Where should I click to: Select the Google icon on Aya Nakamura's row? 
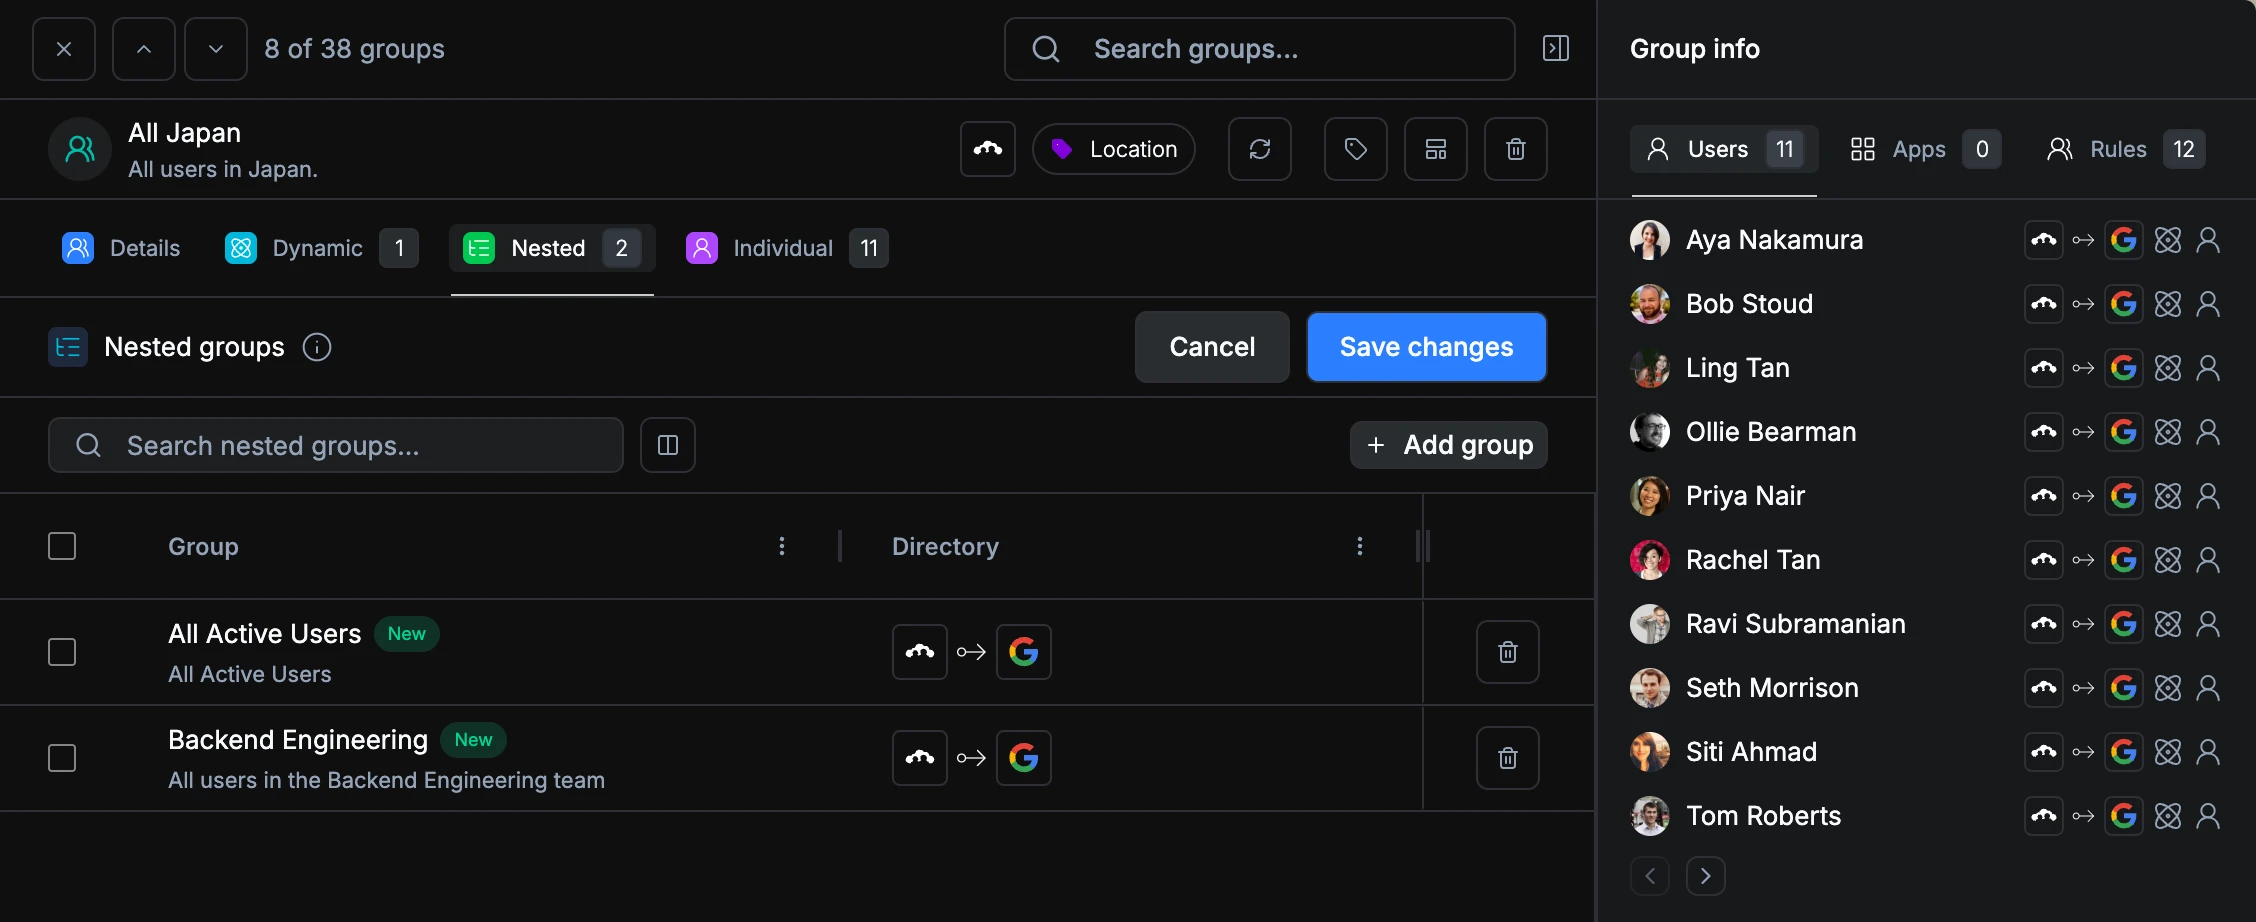[2125, 239]
